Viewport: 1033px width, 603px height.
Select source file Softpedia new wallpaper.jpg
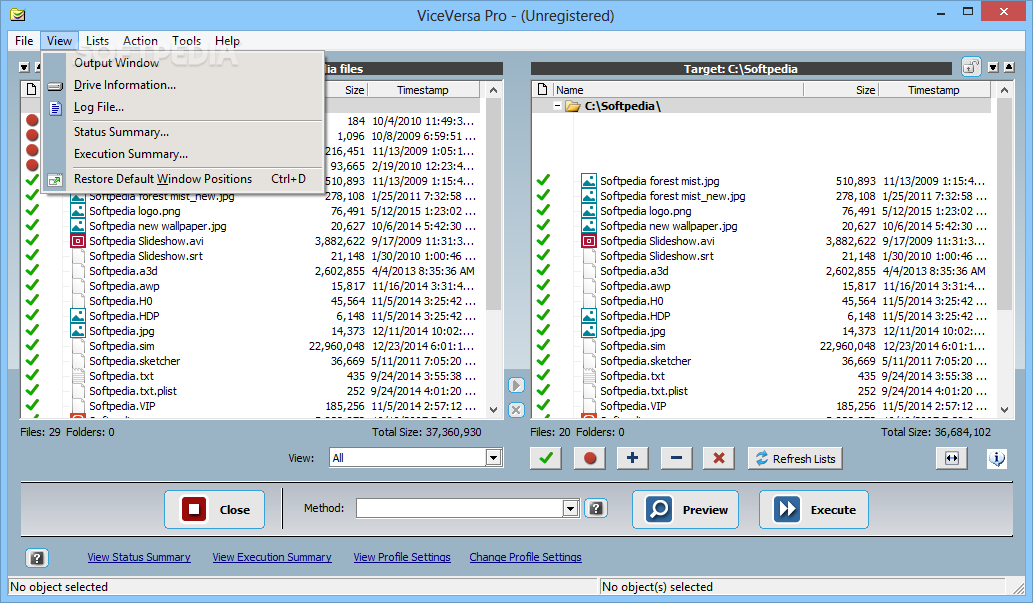coord(157,226)
